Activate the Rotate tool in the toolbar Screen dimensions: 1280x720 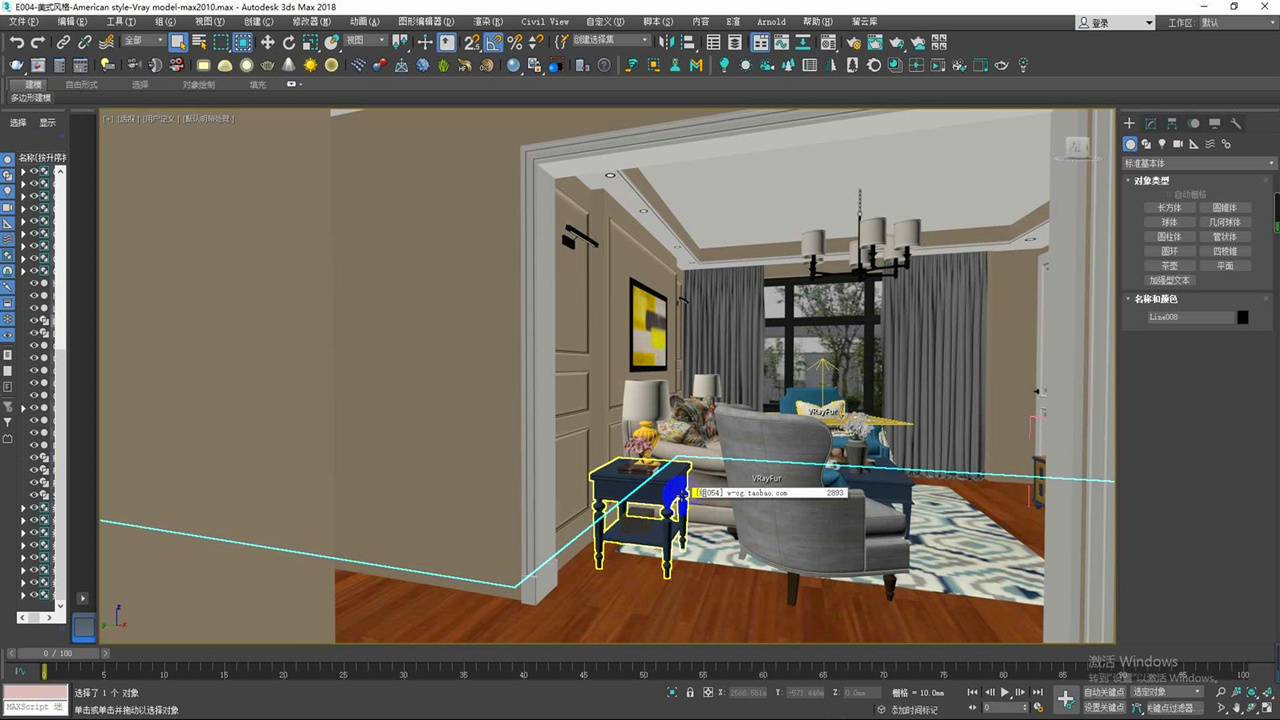pos(289,42)
